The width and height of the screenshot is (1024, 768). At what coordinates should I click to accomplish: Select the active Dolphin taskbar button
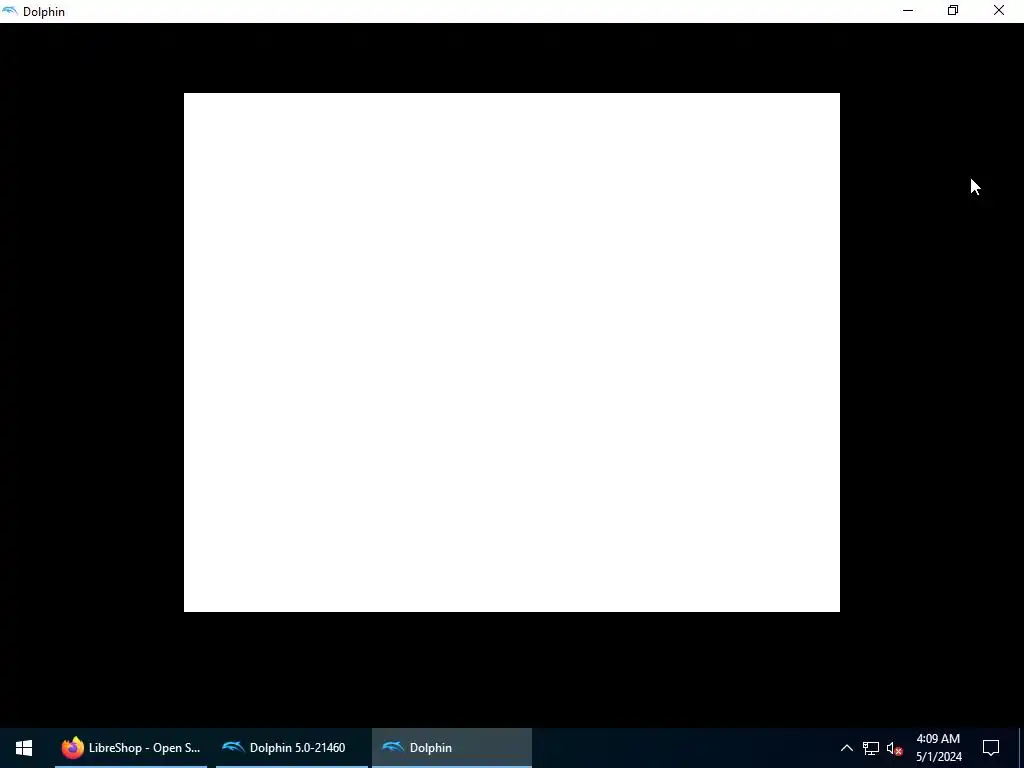pyautogui.click(x=452, y=748)
